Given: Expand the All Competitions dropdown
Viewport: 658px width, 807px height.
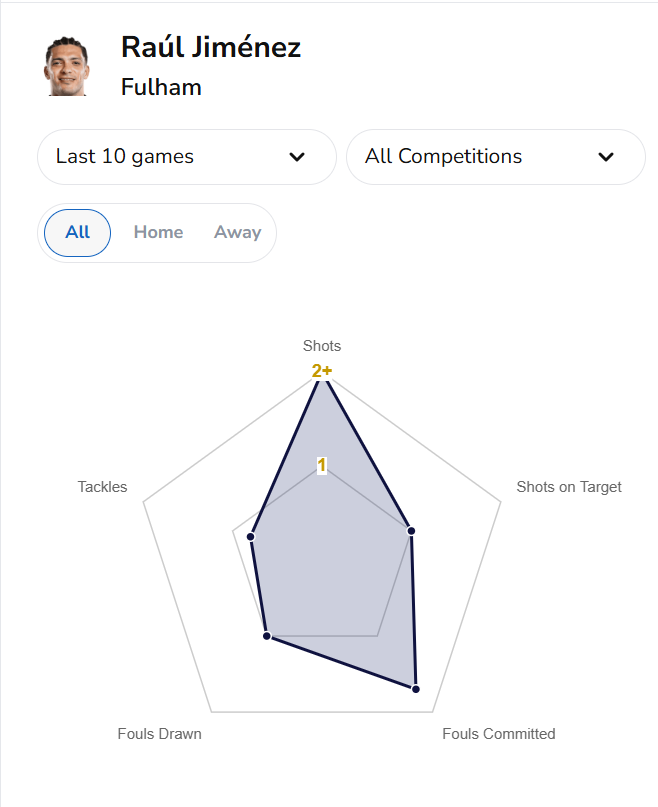Looking at the screenshot, I should point(495,157).
